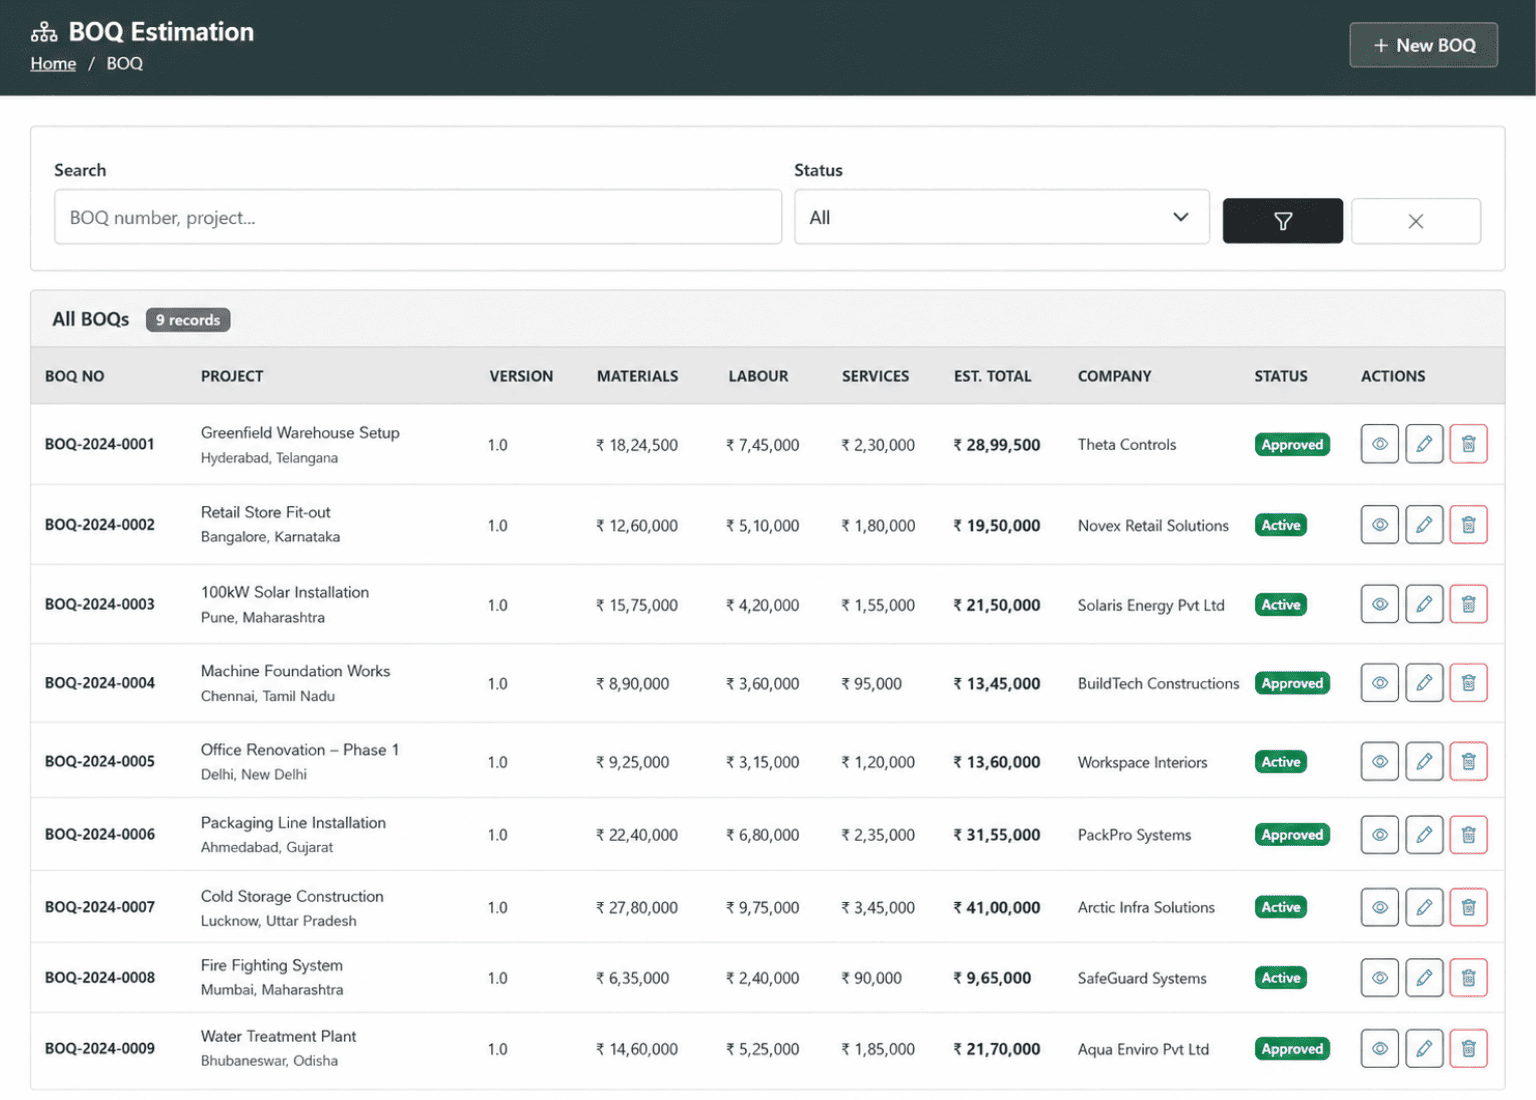The image size is (1536, 1100).
Task: Click ₹ 7,45,000 labour value
Action: 763,445
